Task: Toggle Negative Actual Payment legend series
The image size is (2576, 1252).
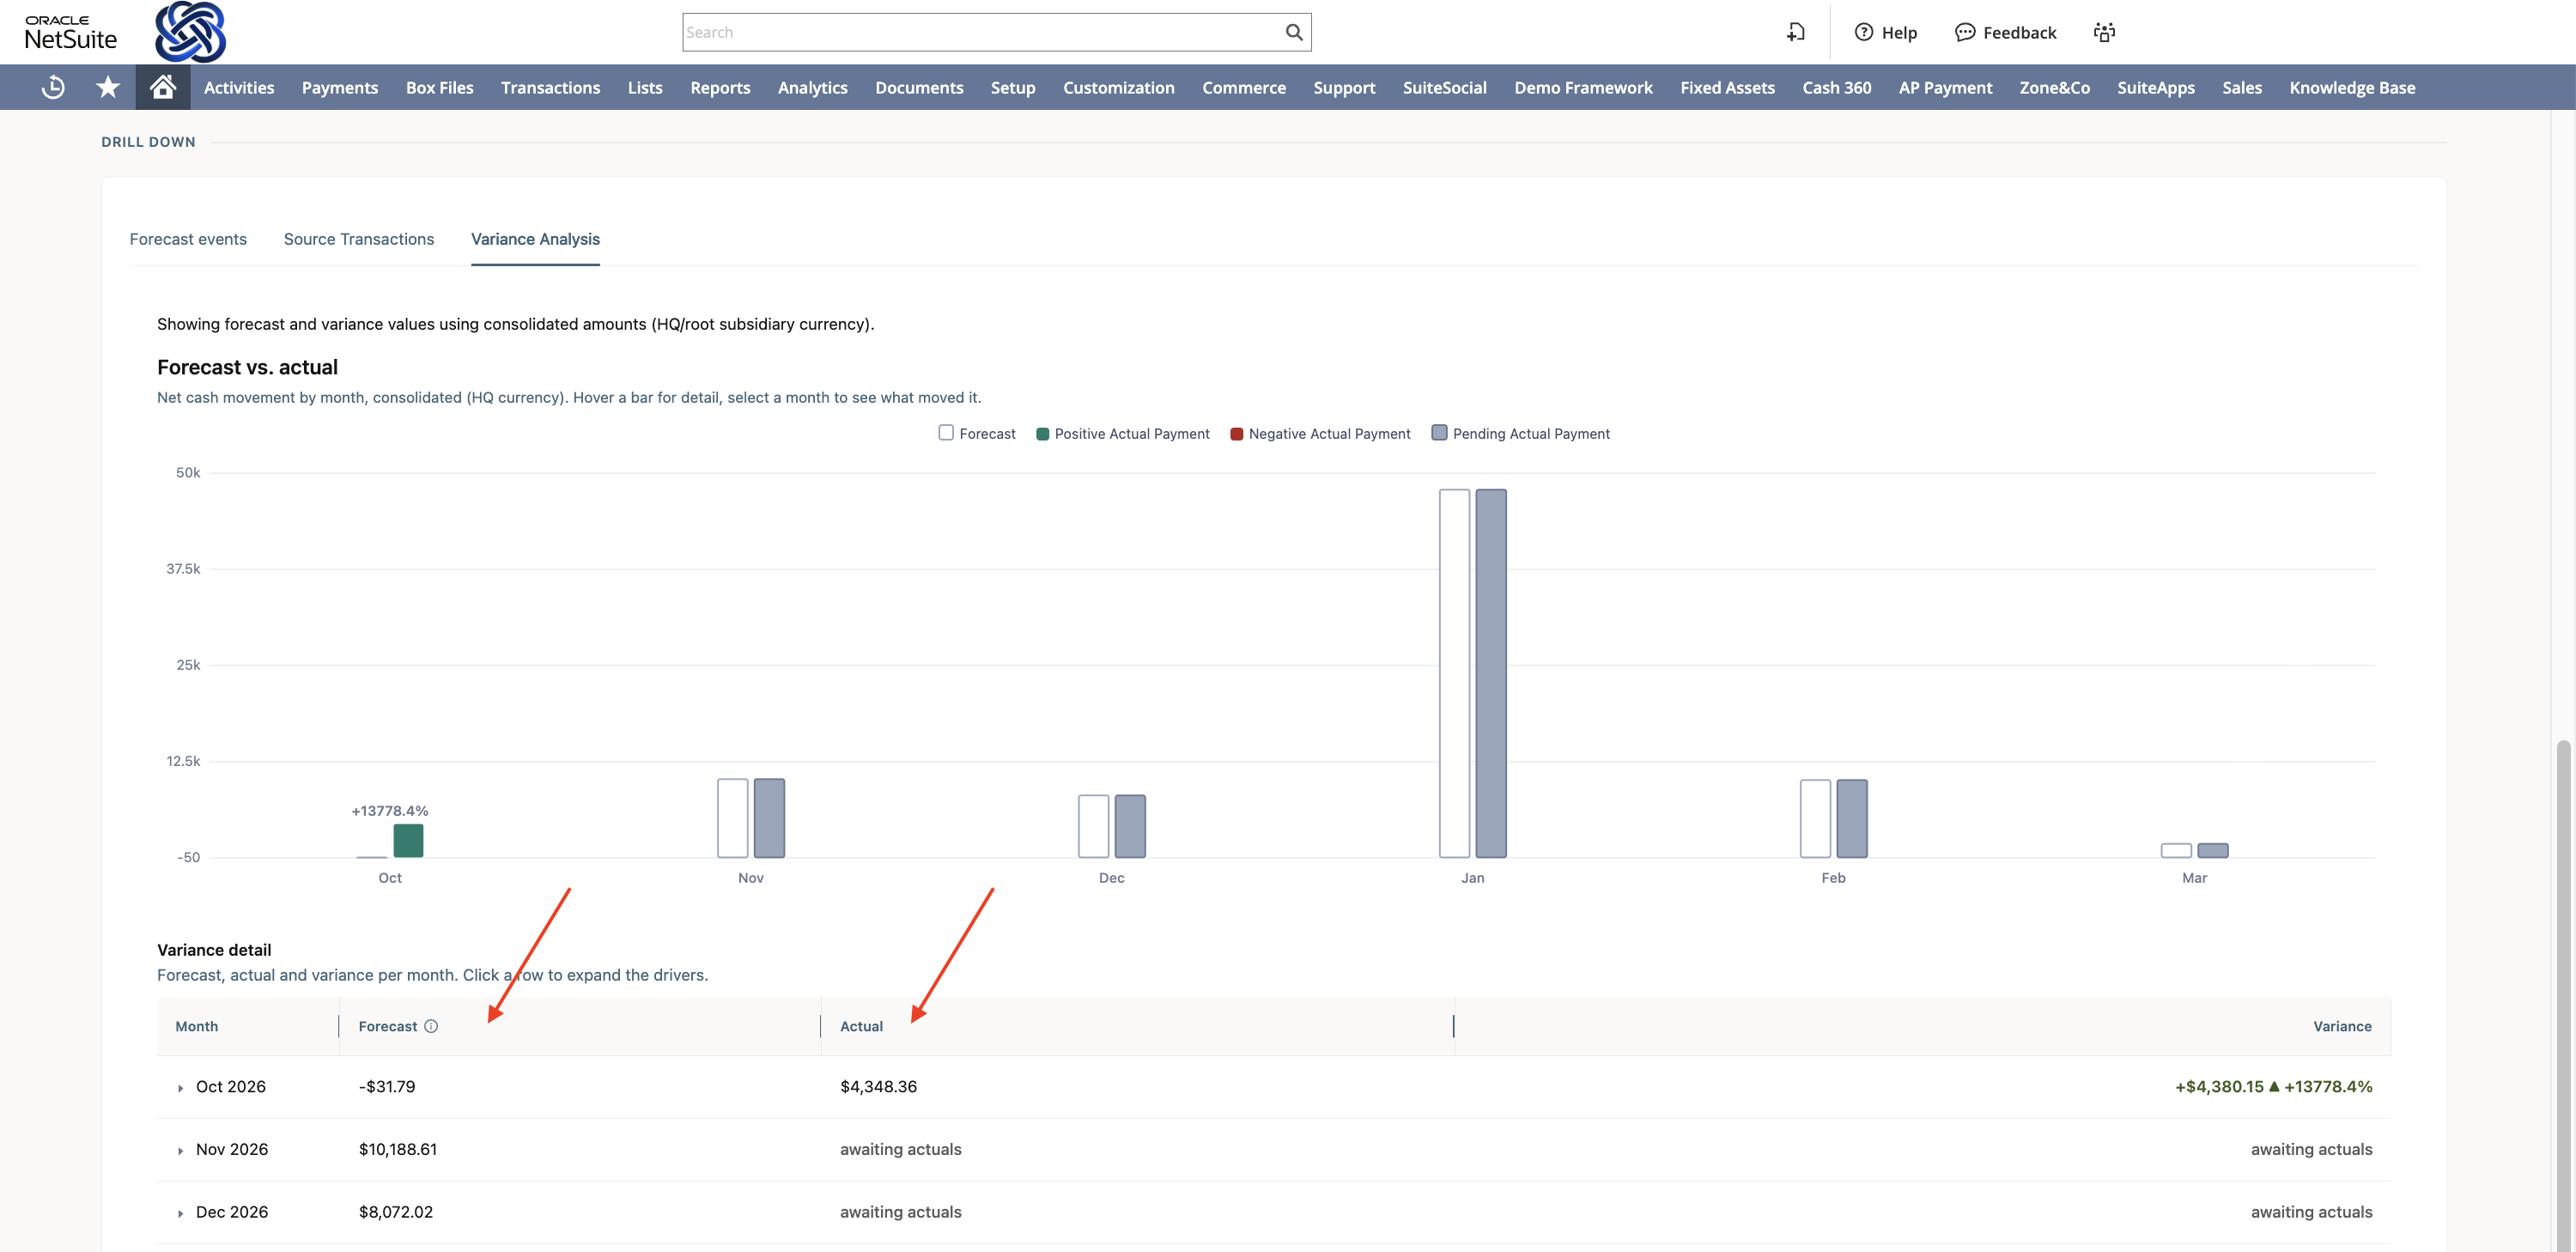Action: click(x=1320, y=433)
